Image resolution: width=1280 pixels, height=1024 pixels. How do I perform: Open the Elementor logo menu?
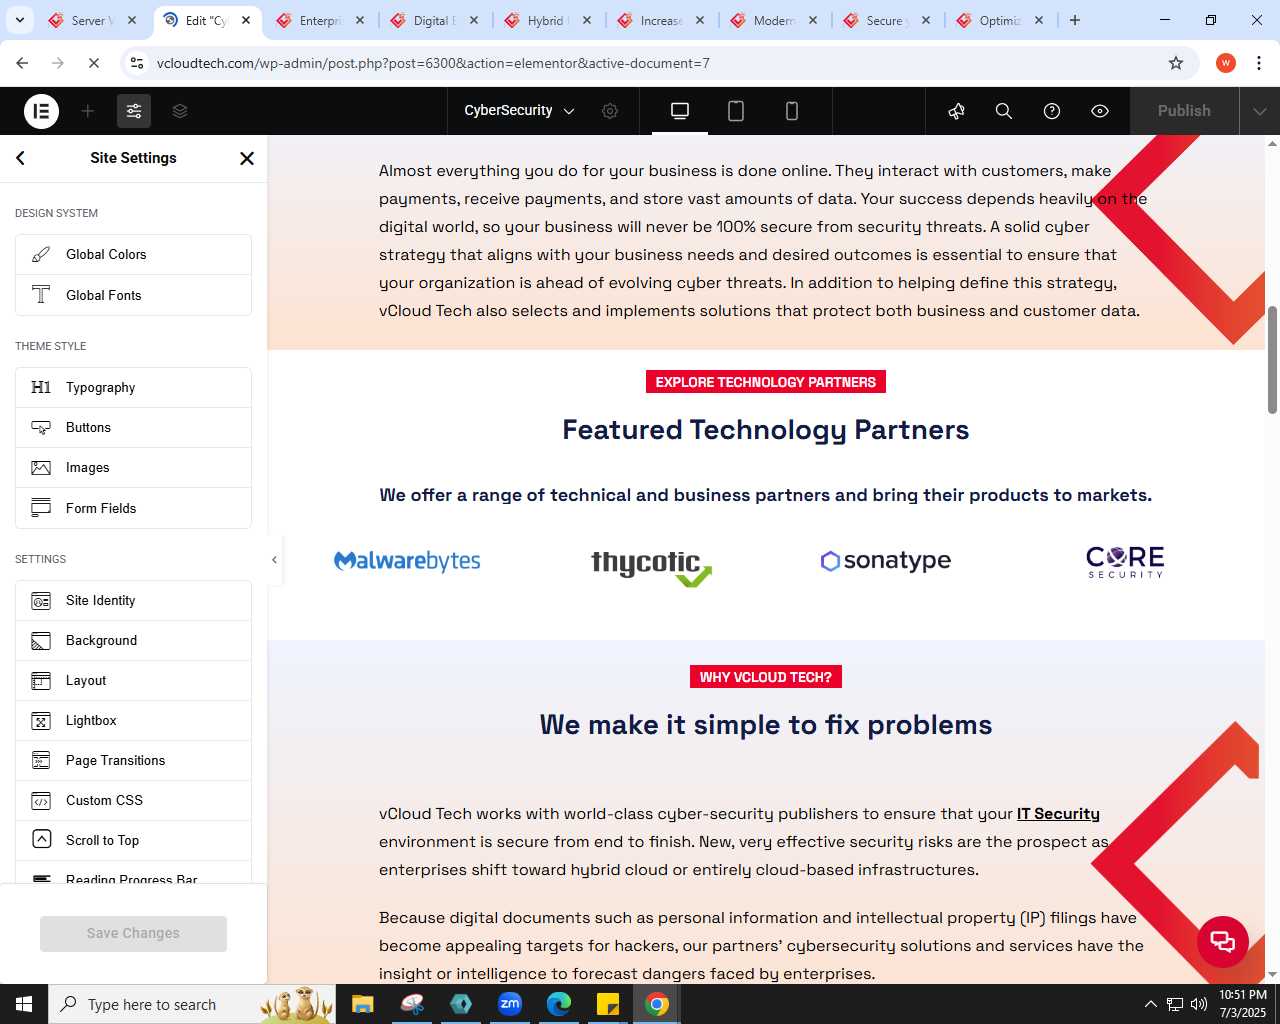pyautogui.click(x=41, y=111)
